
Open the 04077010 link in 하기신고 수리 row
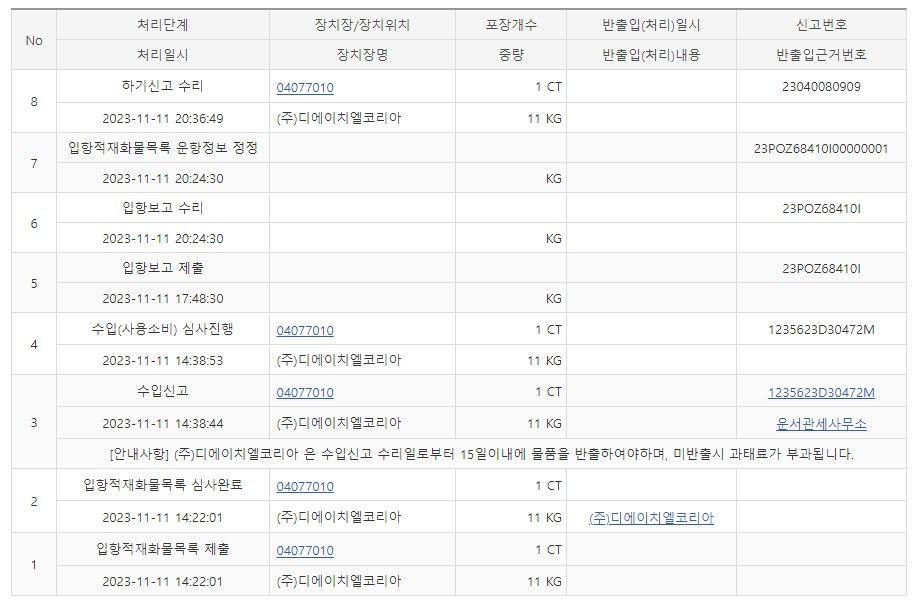click(x=305, y=87)
